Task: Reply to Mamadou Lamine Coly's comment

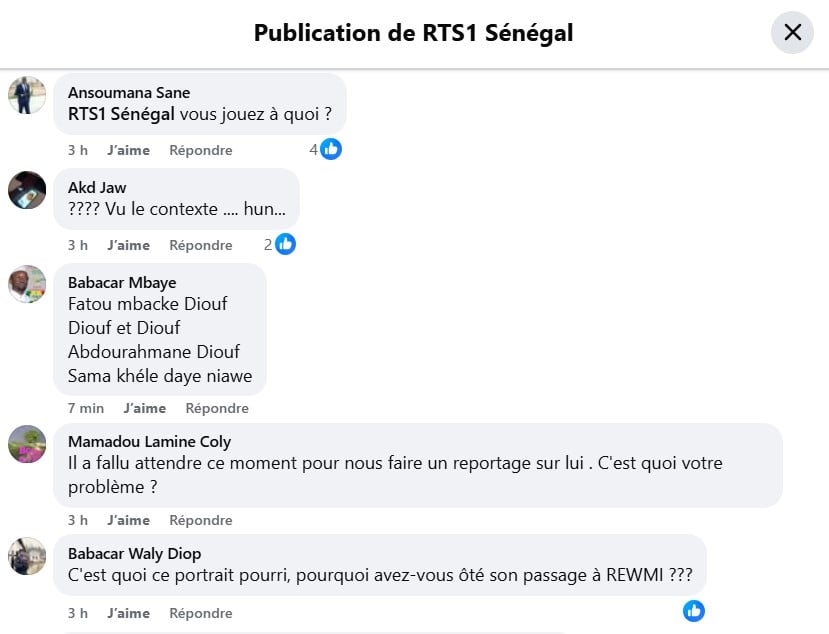Action: pyautogui.click(x=200, y=520)
